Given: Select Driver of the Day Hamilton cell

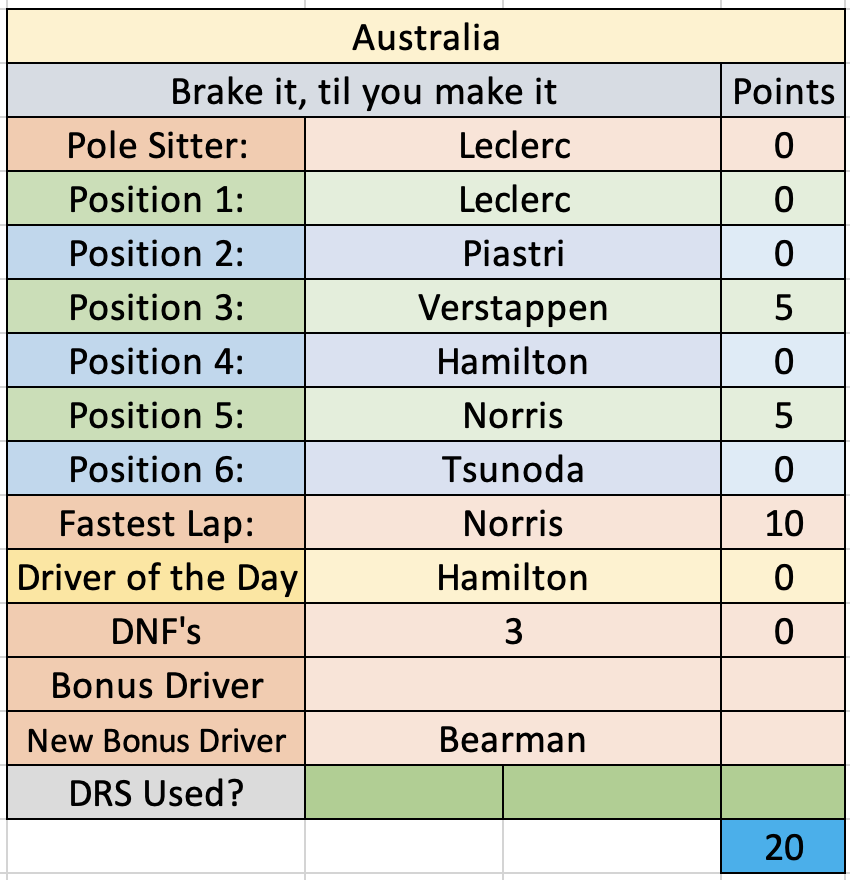Looking at the screenshot, I should 513,576.
